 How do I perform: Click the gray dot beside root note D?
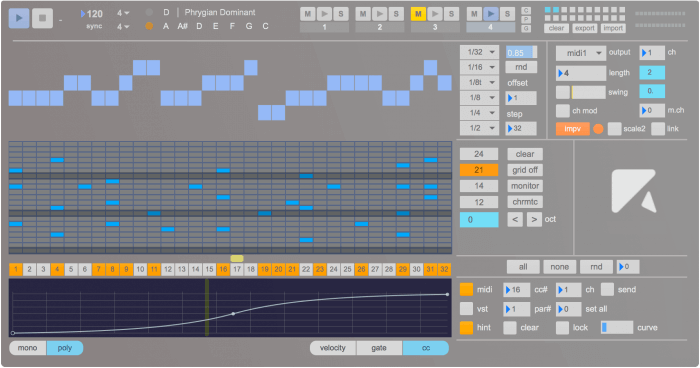[149, 12]
